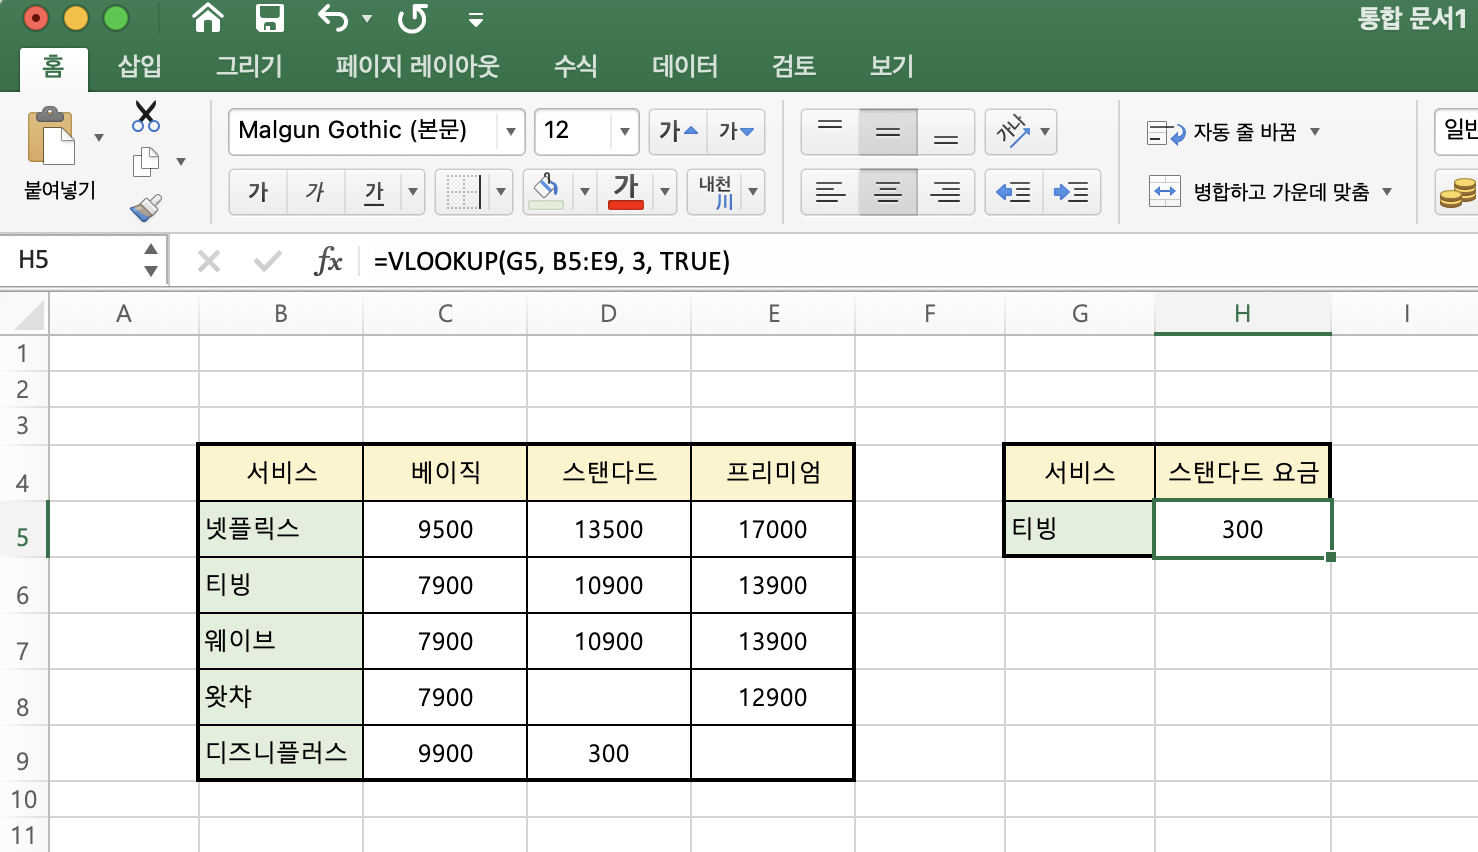Image resolution: width=1478 pixels, height=852 pixels.
Task: Open the 검토 tab
Action: [x=794, y=66]
